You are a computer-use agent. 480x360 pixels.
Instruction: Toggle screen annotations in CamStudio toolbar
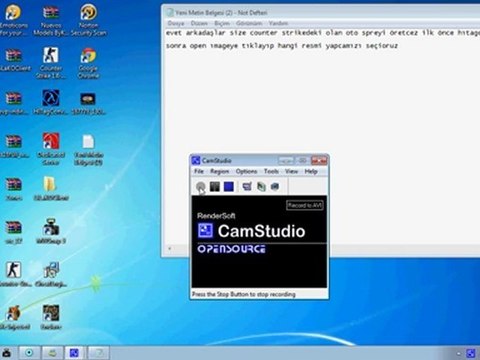(x=247, y=187)
